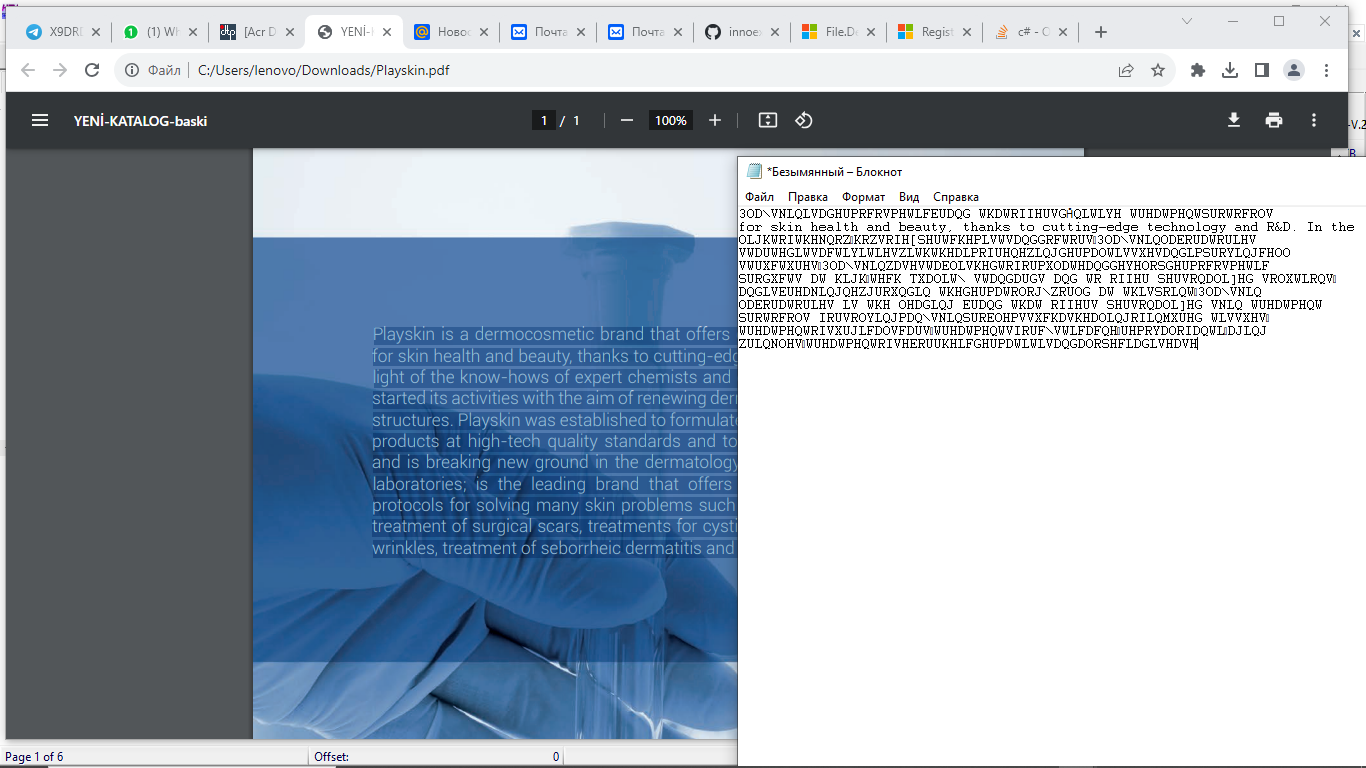Open Notepad Правка menu

click(x=808, y=197)
